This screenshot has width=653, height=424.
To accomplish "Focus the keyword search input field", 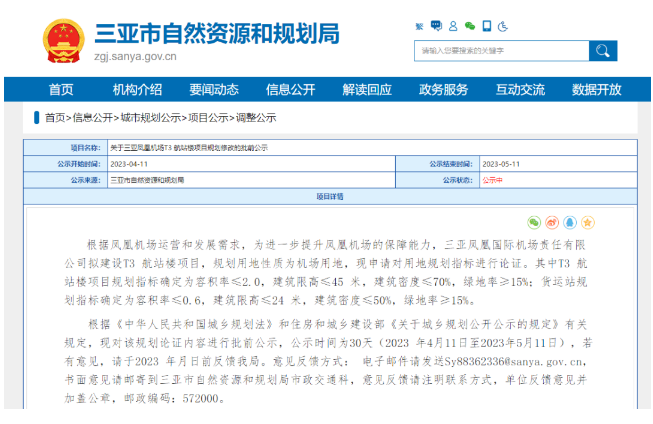I will point(502,50).
